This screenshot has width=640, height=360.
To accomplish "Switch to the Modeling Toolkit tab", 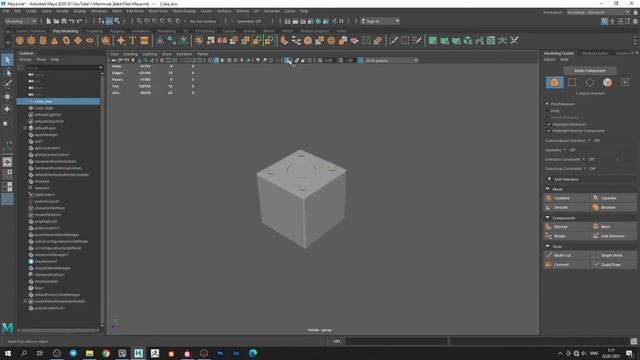I will [x=558, y=53].
